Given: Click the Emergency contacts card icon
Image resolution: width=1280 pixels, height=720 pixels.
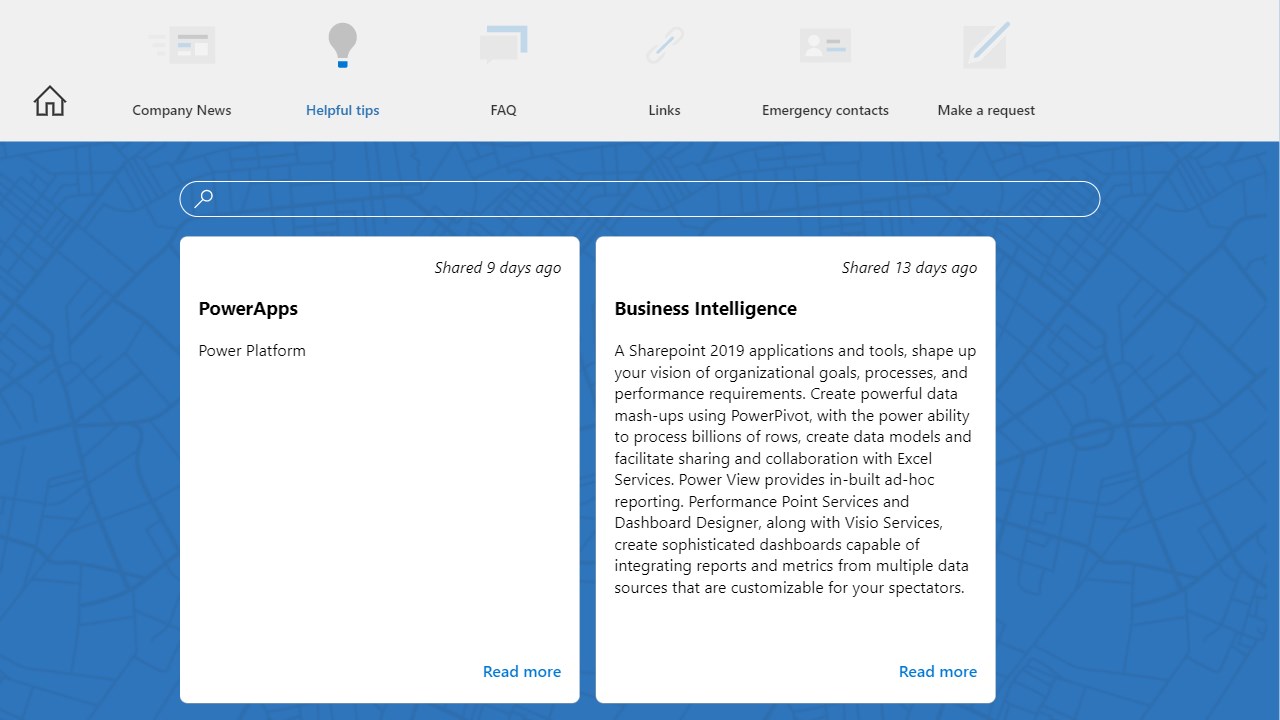Looking at the screenshot, I should [825, 45].
